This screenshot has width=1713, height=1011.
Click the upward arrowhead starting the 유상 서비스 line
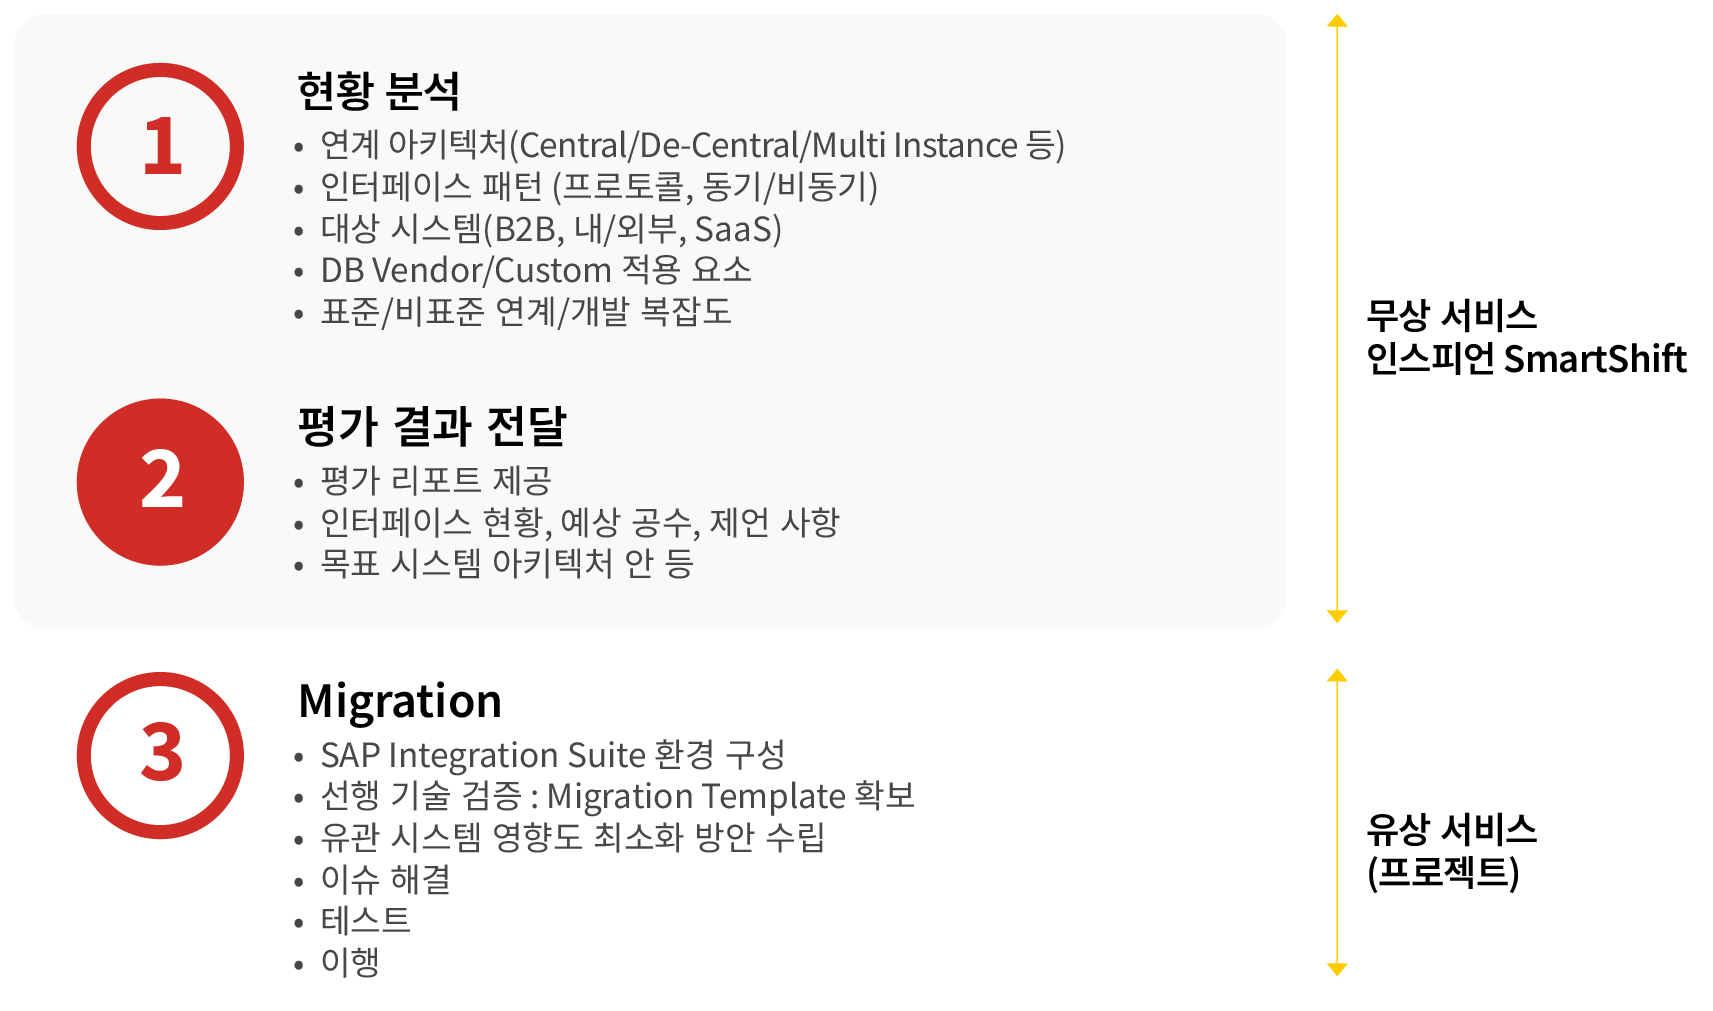click(1337, 676)
